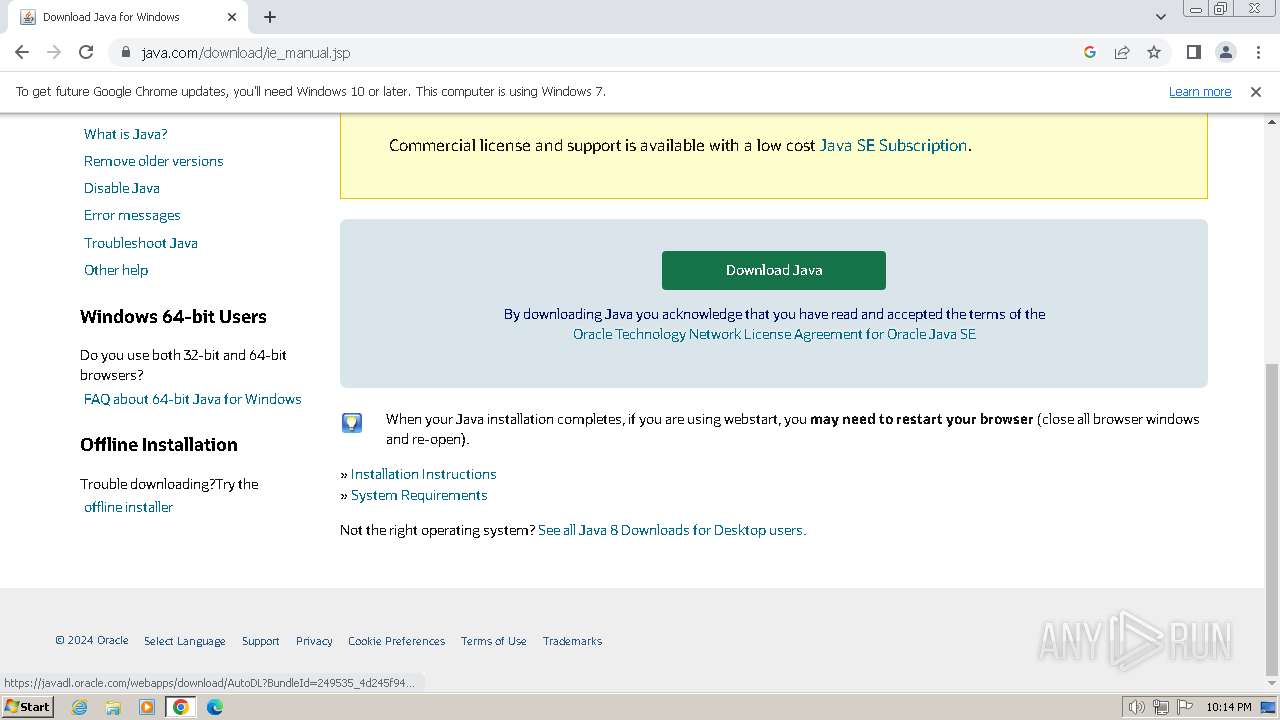Go forward to the next page
The image size is (1280, 720).
coord(54,52)
